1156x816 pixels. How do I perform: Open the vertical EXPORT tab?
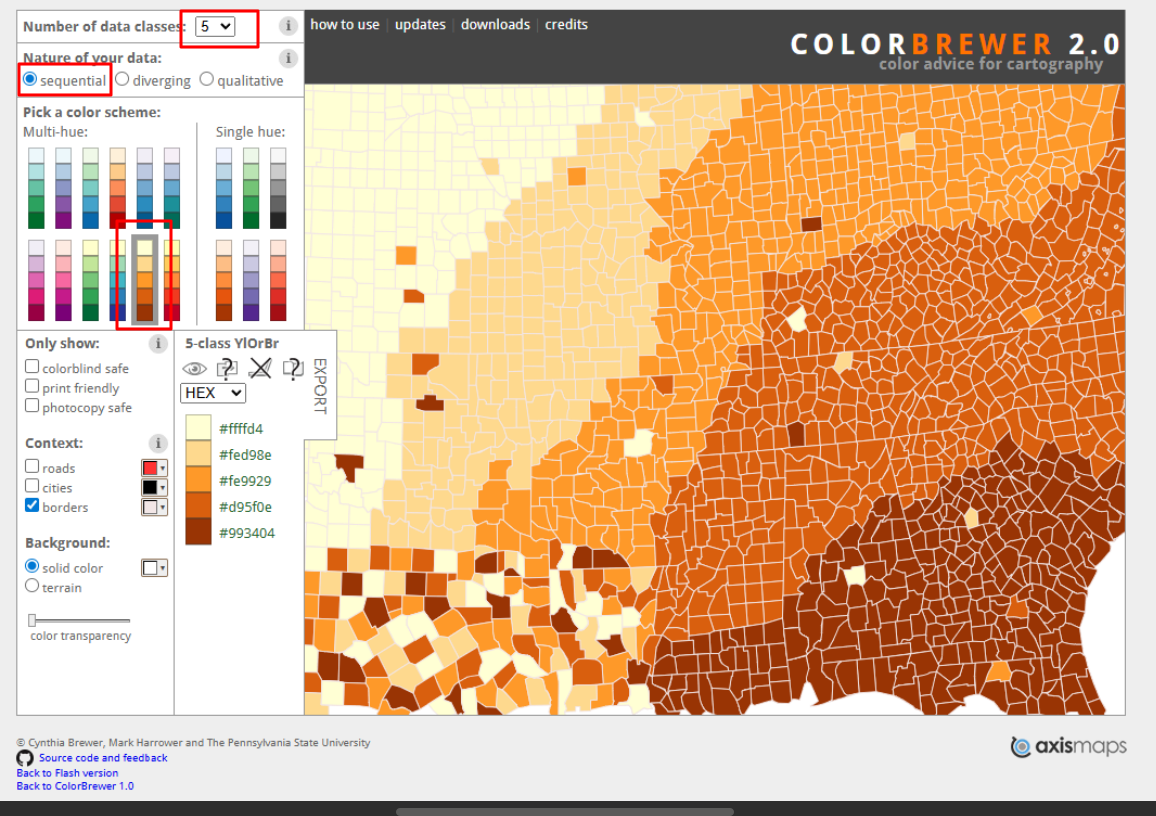tap(320, 386)
